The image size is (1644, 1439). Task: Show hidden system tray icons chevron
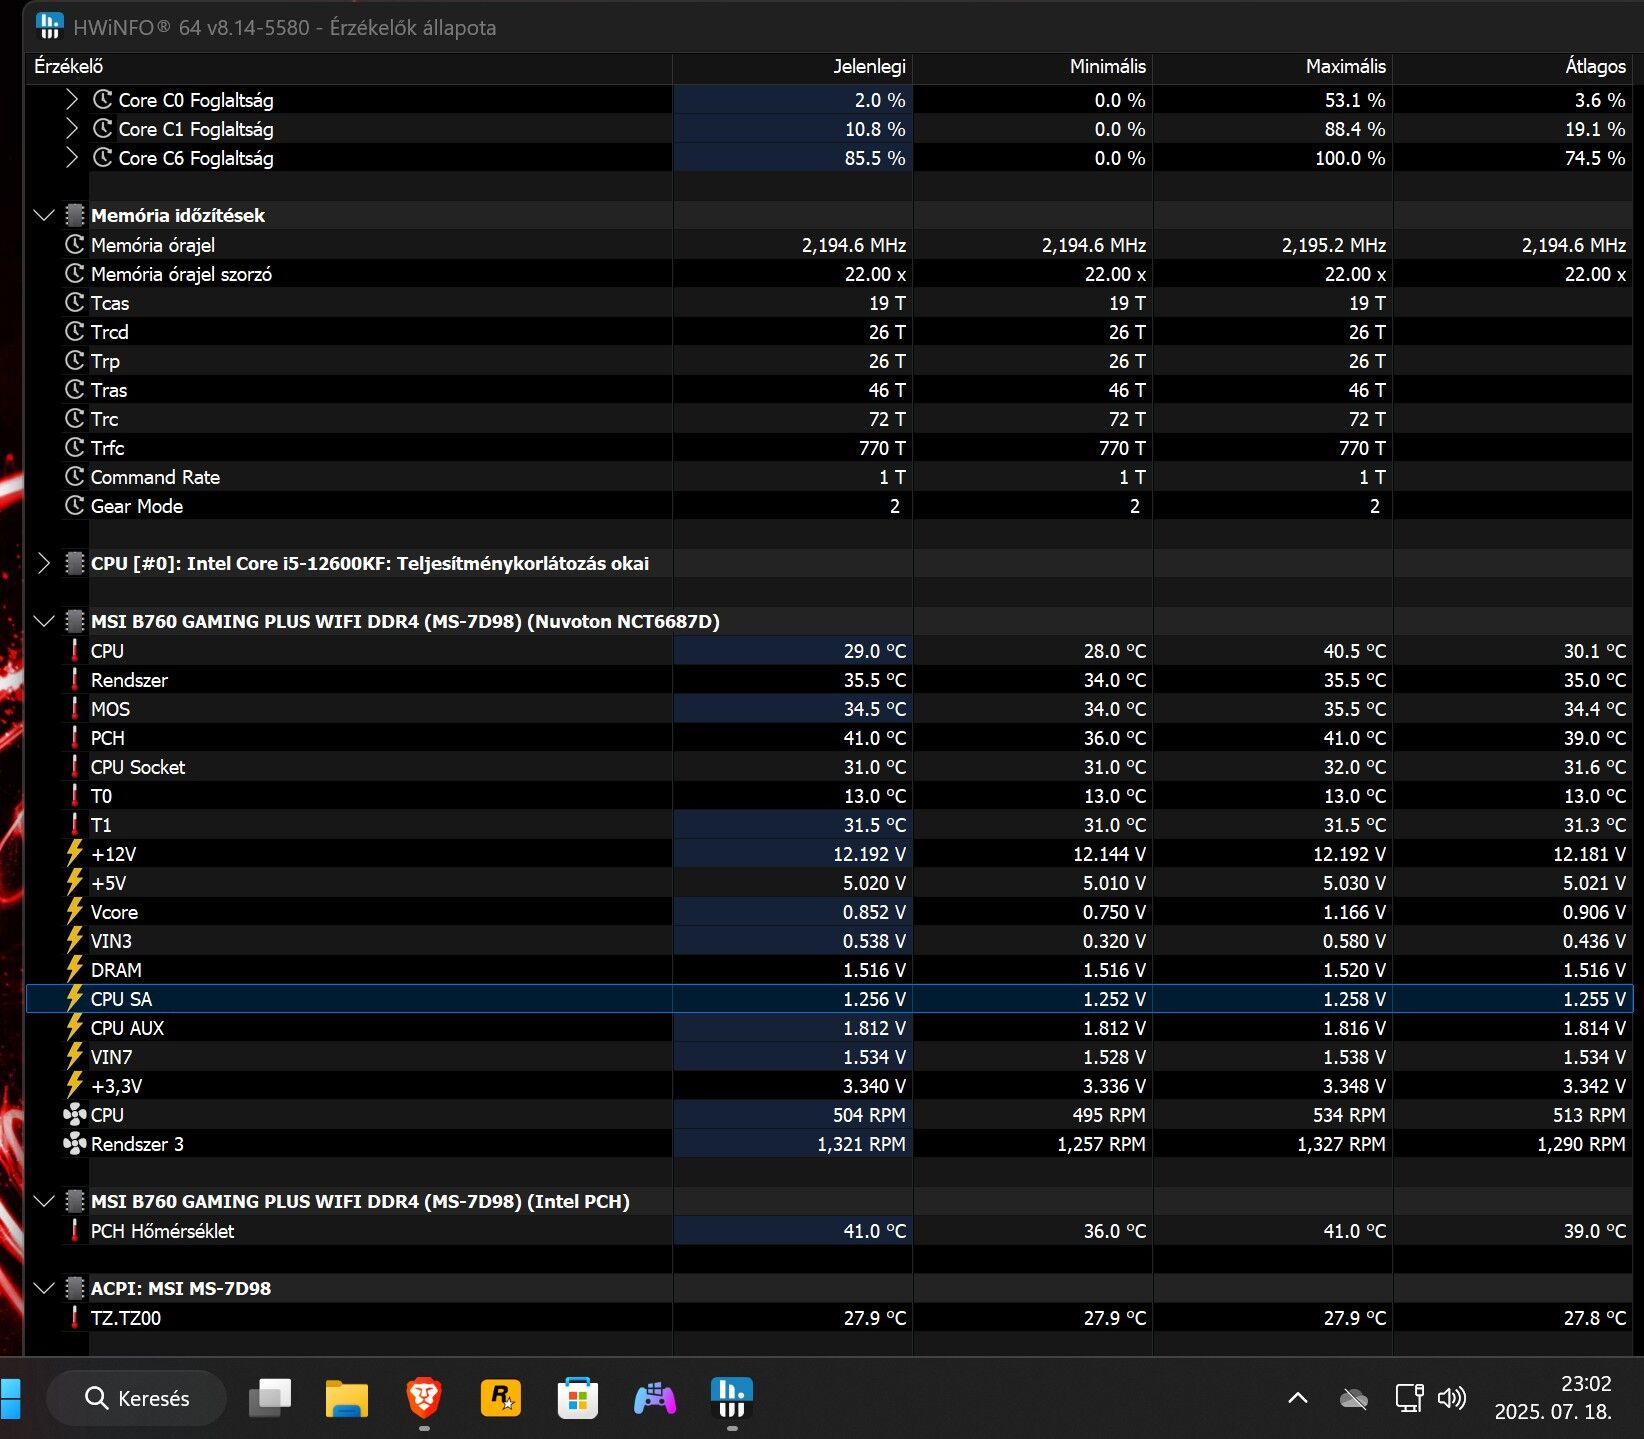pyautogui.click(x=1298, y=1398)
